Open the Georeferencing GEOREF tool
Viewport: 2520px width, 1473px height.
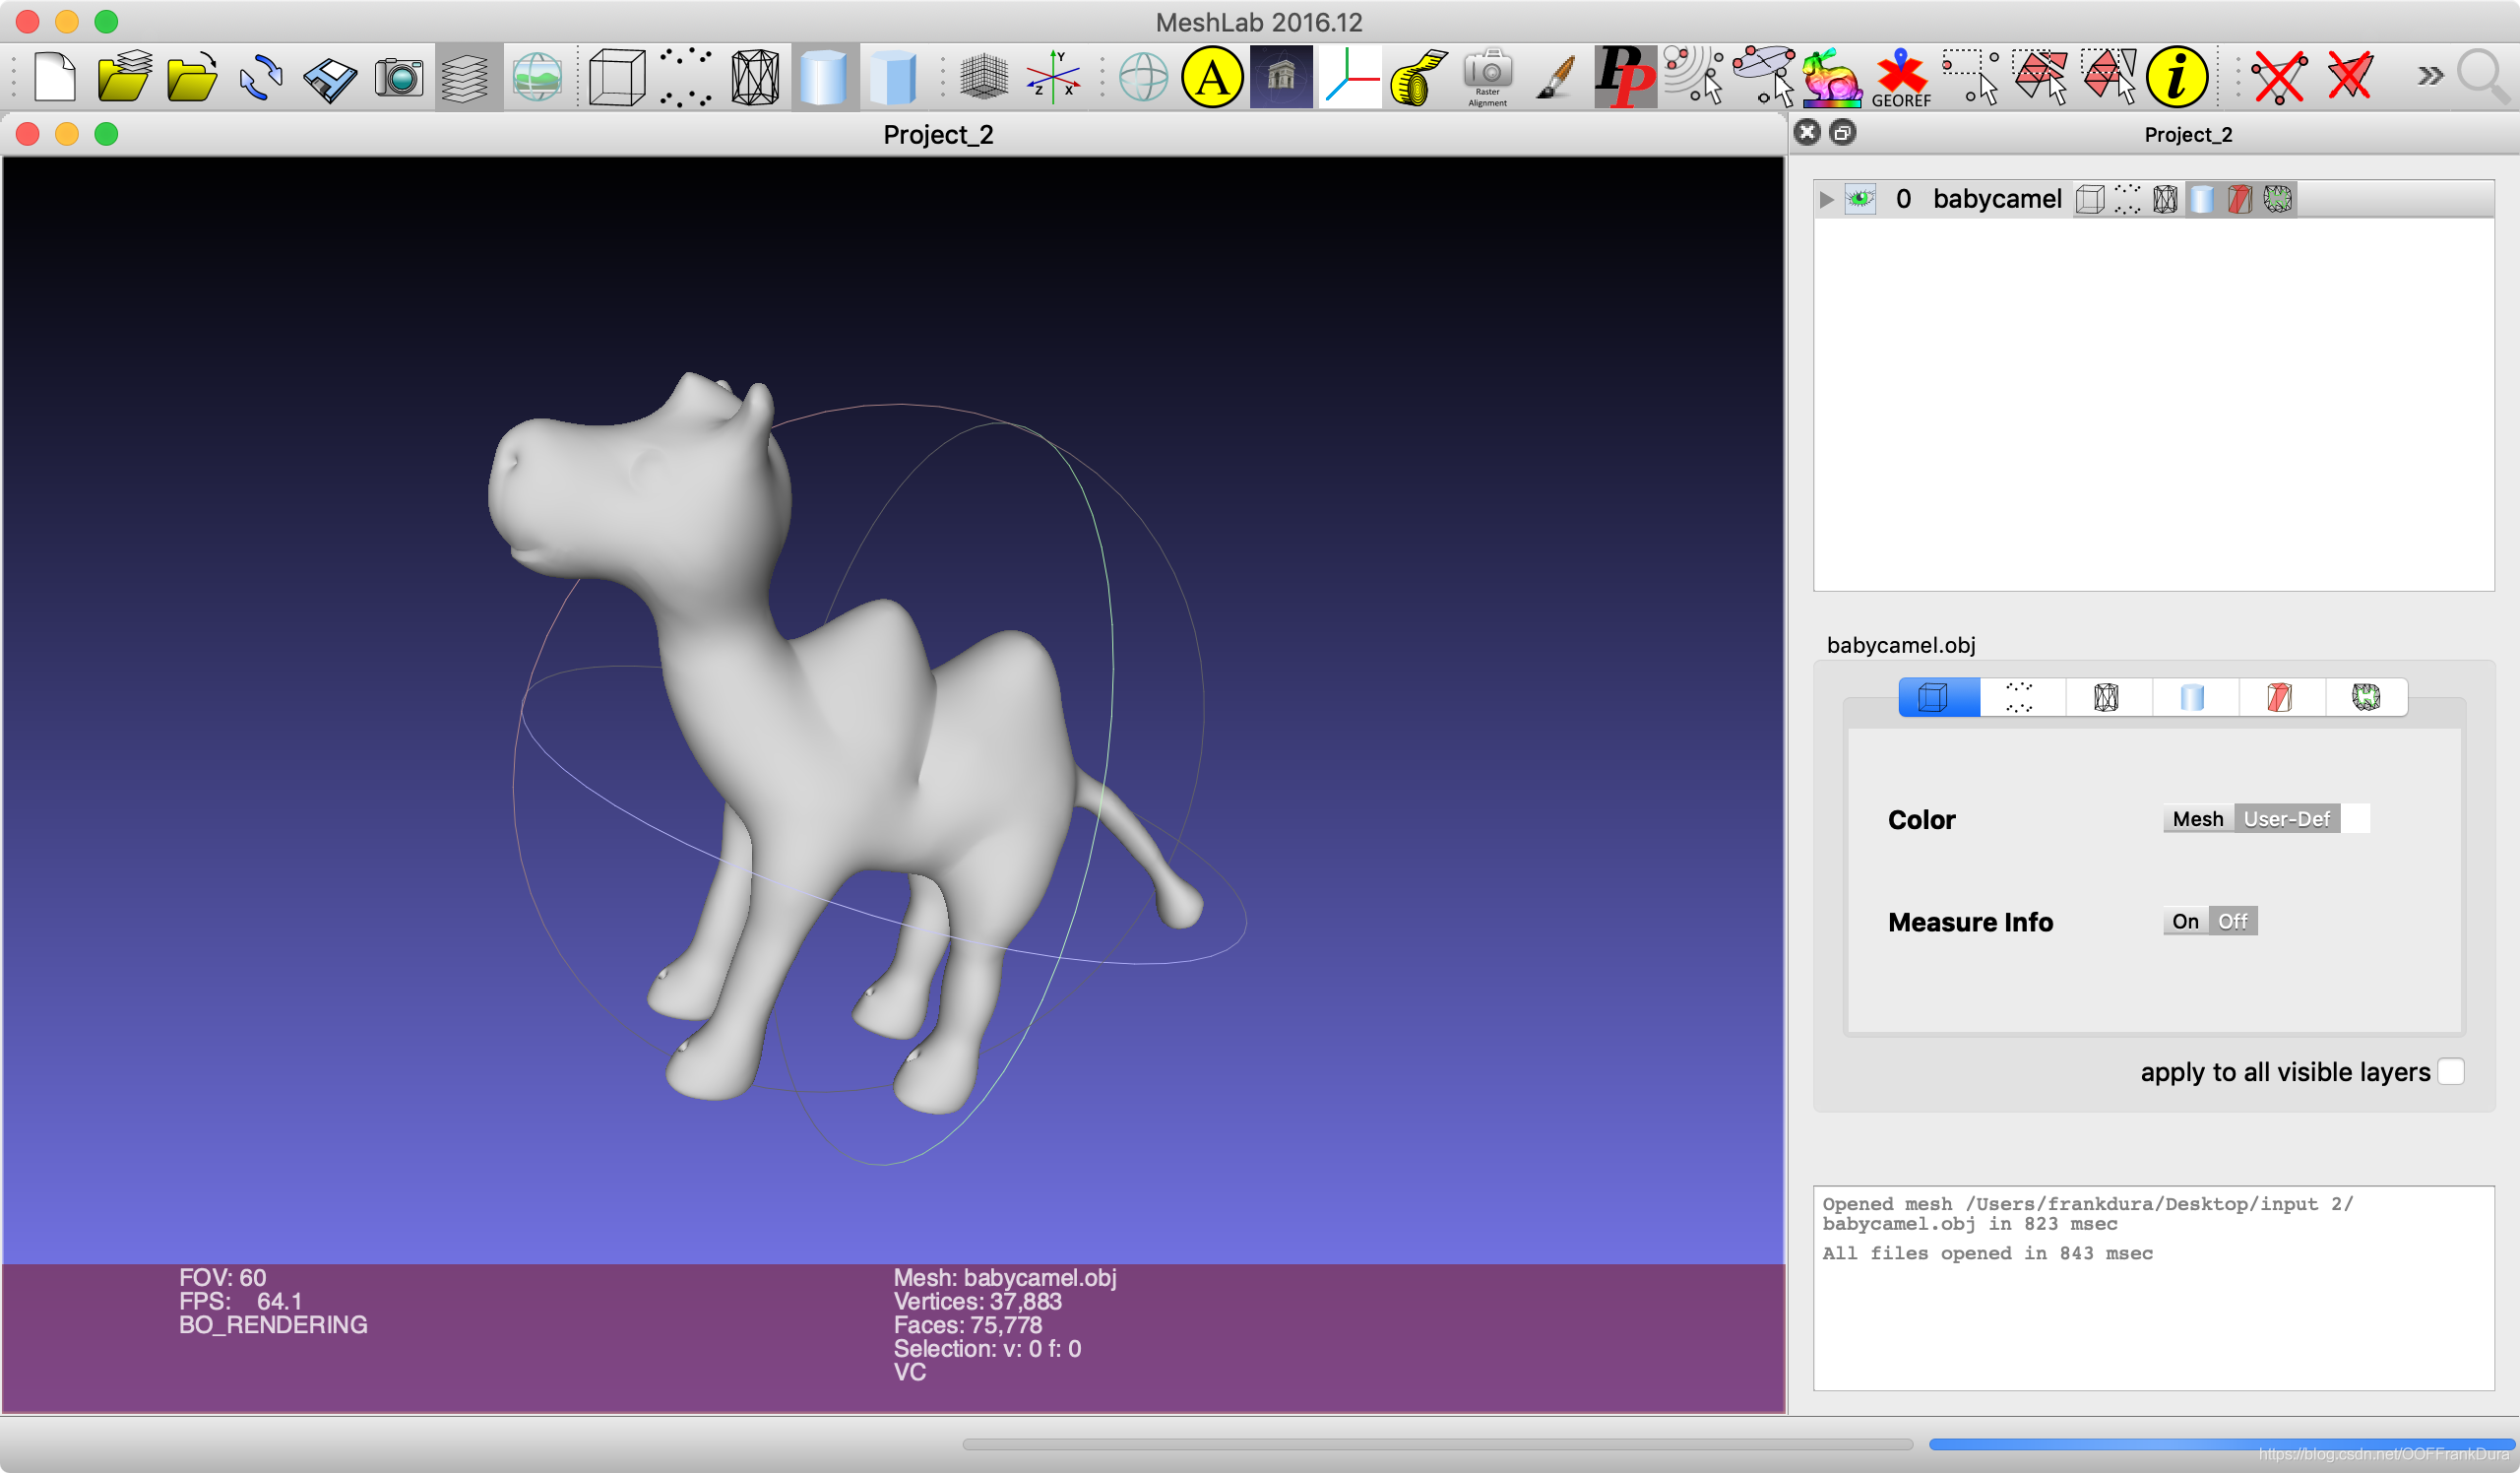point(1901,78)
